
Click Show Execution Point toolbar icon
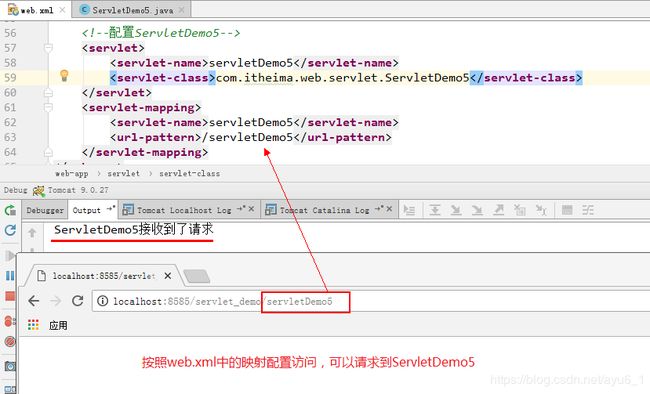click(x=409, y=210)
